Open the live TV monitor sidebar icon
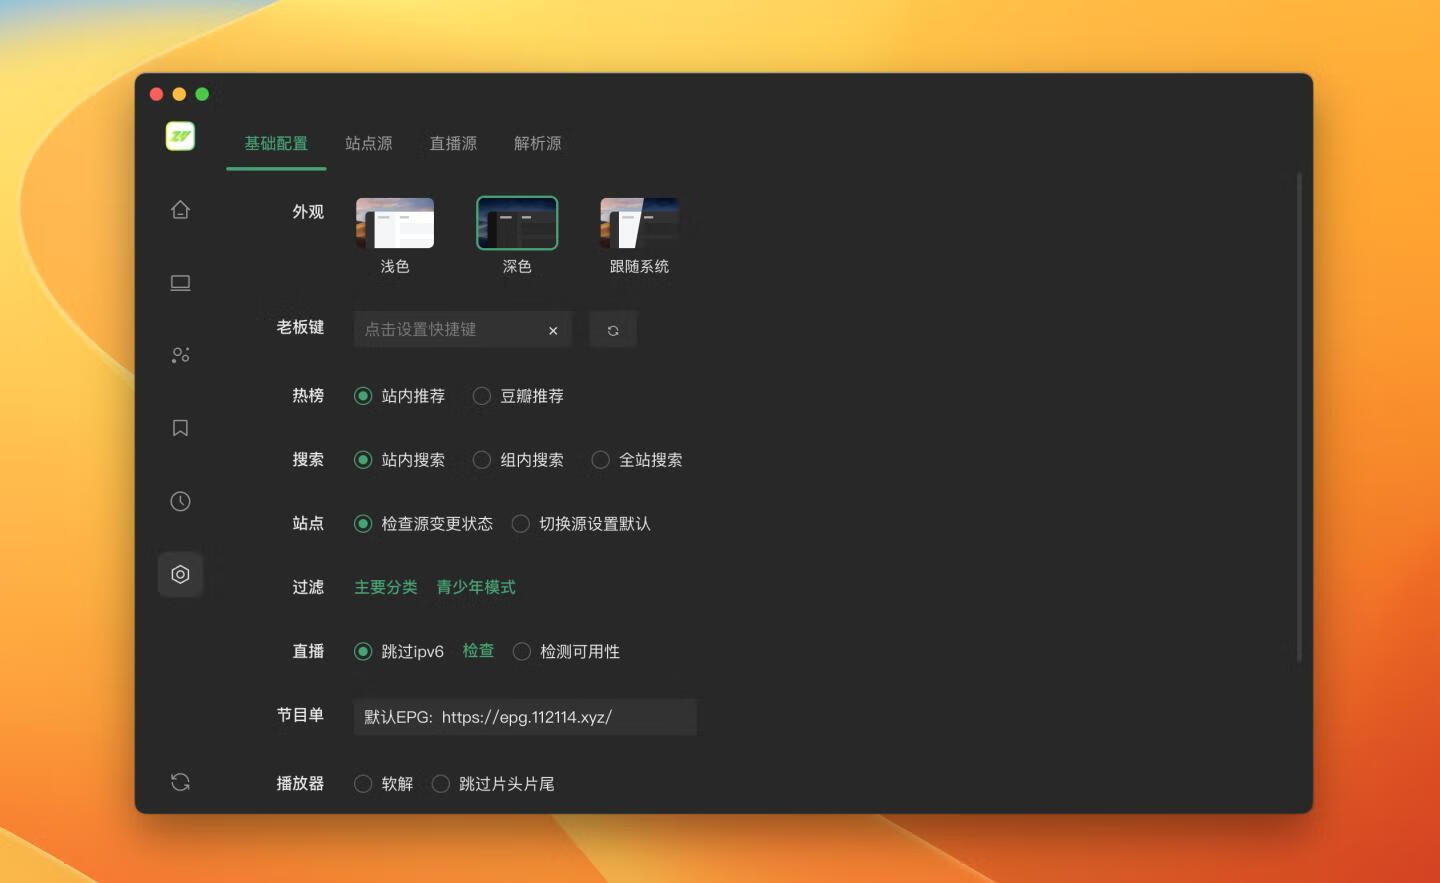This screenshot has height=883, width=1440. point(180,283)
